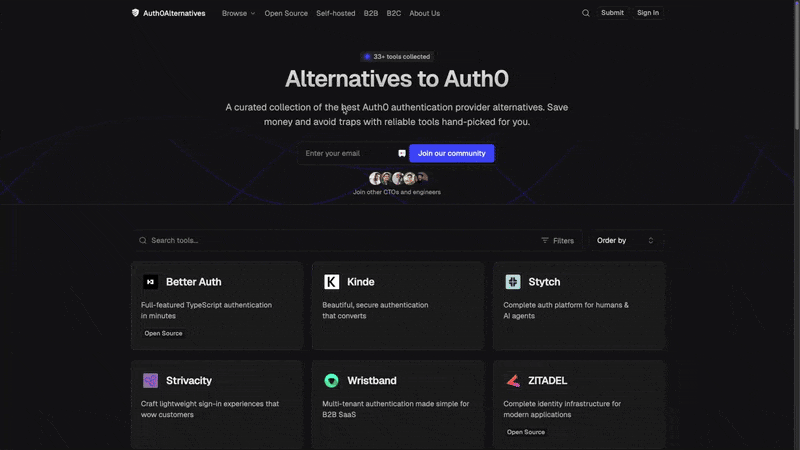Click the Join other CTOs and engineers text
This screenshot has height=450, width=800.
coord(397,192)
